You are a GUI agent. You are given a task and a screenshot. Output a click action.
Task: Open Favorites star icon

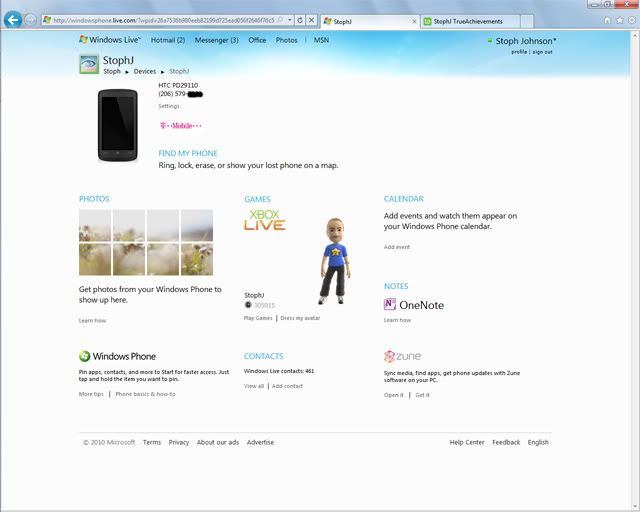pyautogui.click(x=620, y=20)
